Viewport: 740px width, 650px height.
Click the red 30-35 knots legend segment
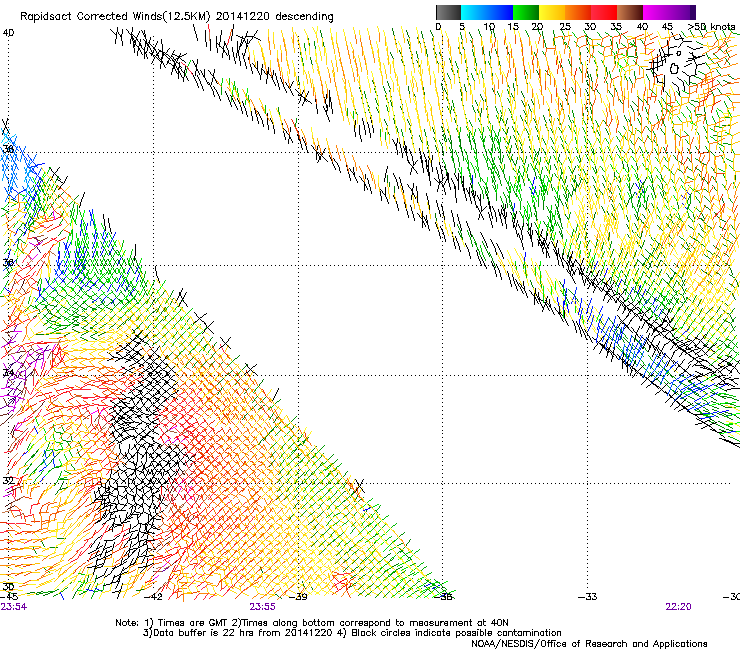click(x=604, y=12)
